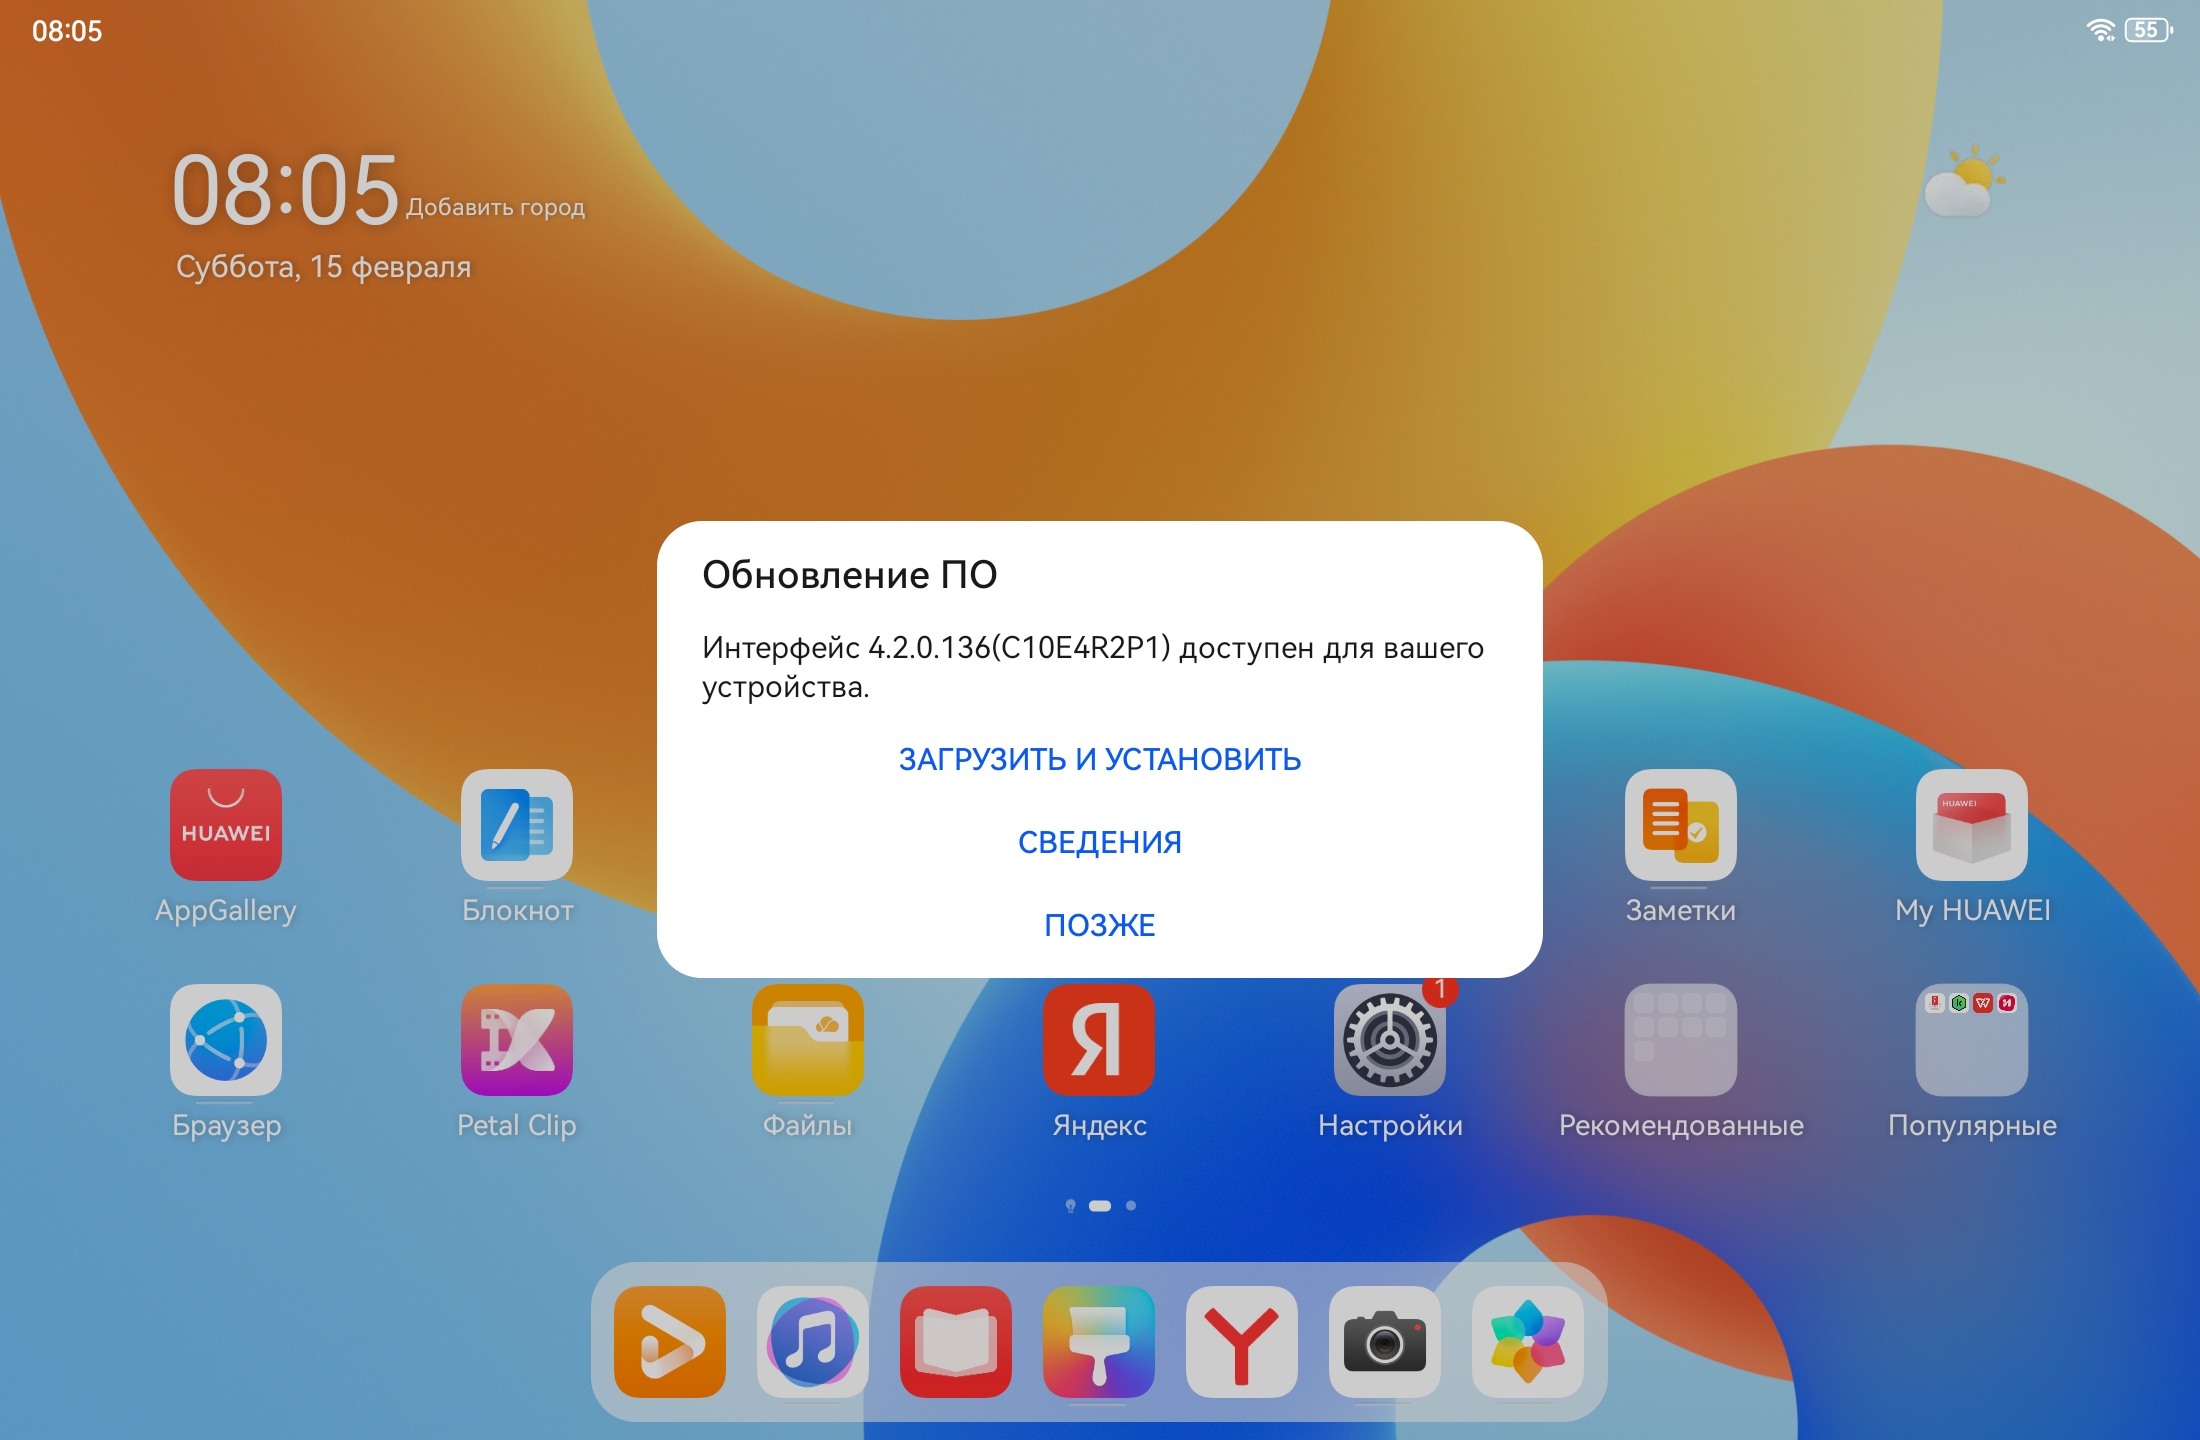
Task: Tap ЗАГРУЗИТЬ И УСТАНОВИТЬ in the update dialog
Action: click(1099, 759)
